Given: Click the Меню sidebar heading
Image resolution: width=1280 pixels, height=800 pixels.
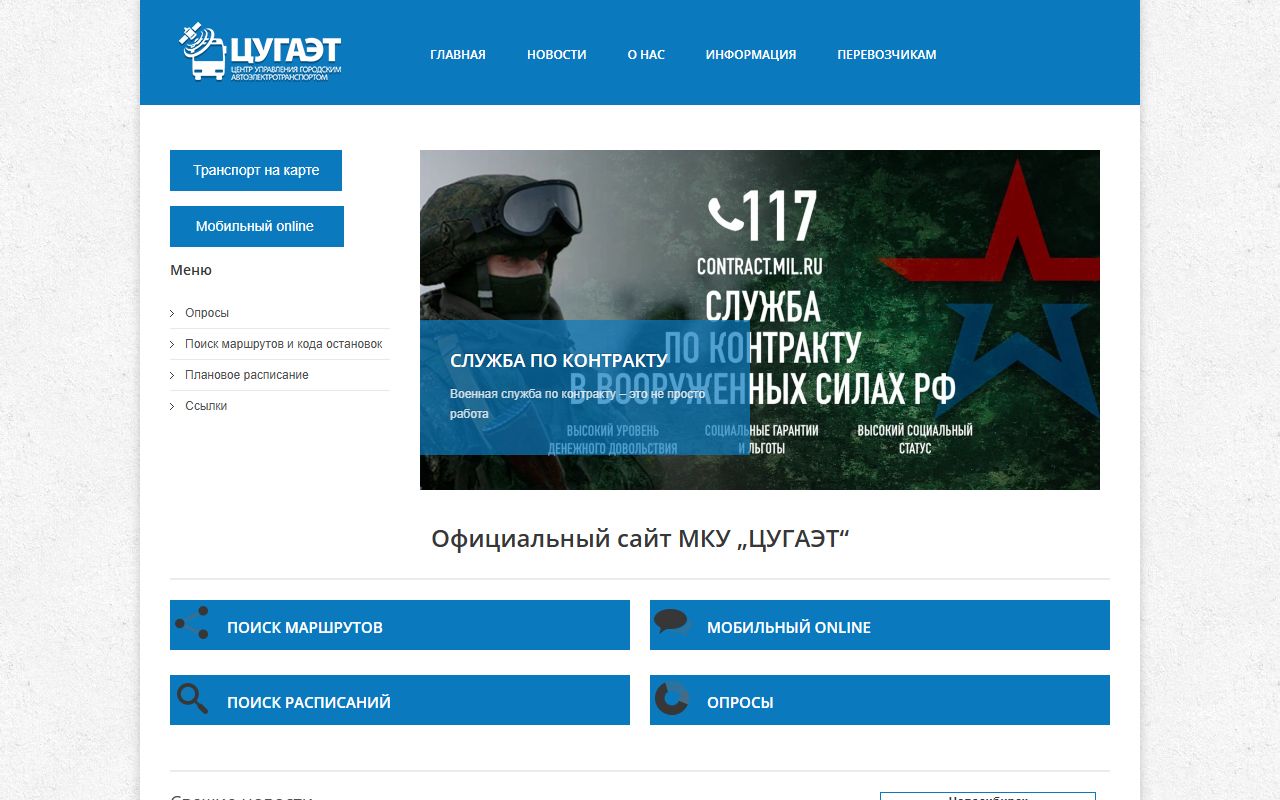Looking at the screenshot, I should (x=191, y=270).
